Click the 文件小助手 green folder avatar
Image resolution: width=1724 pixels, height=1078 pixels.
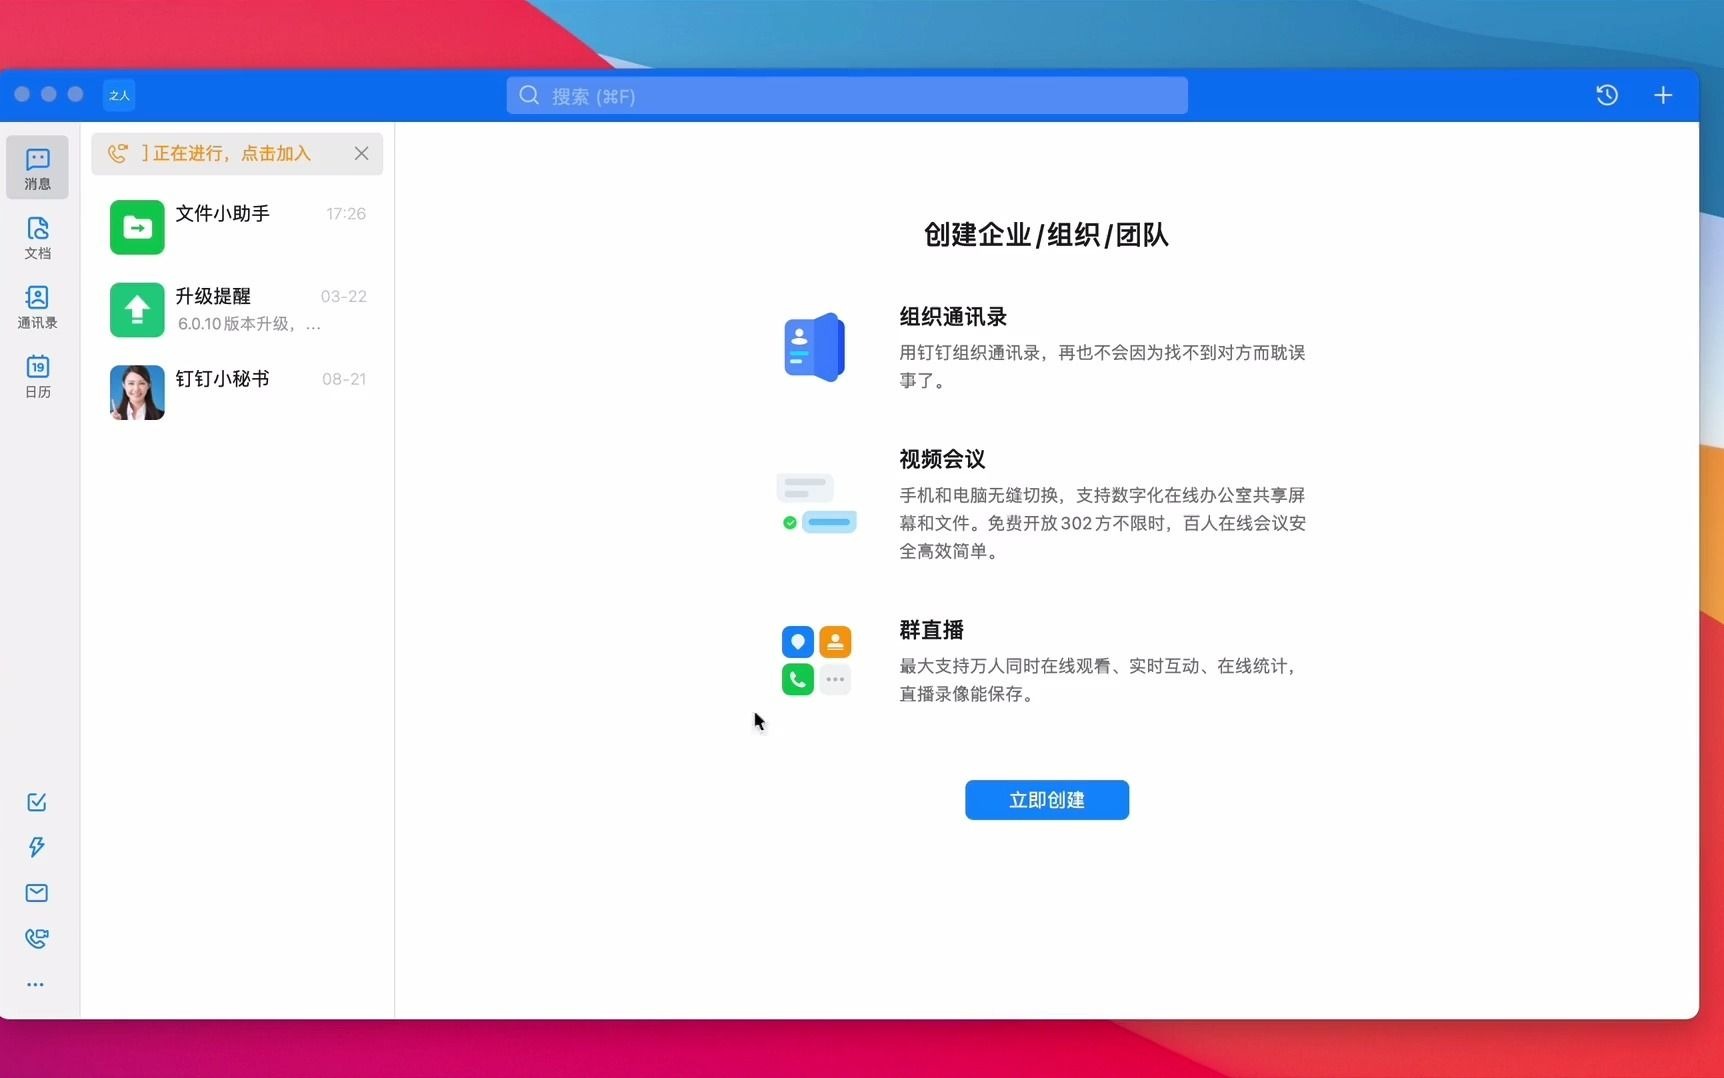point(137,227)
